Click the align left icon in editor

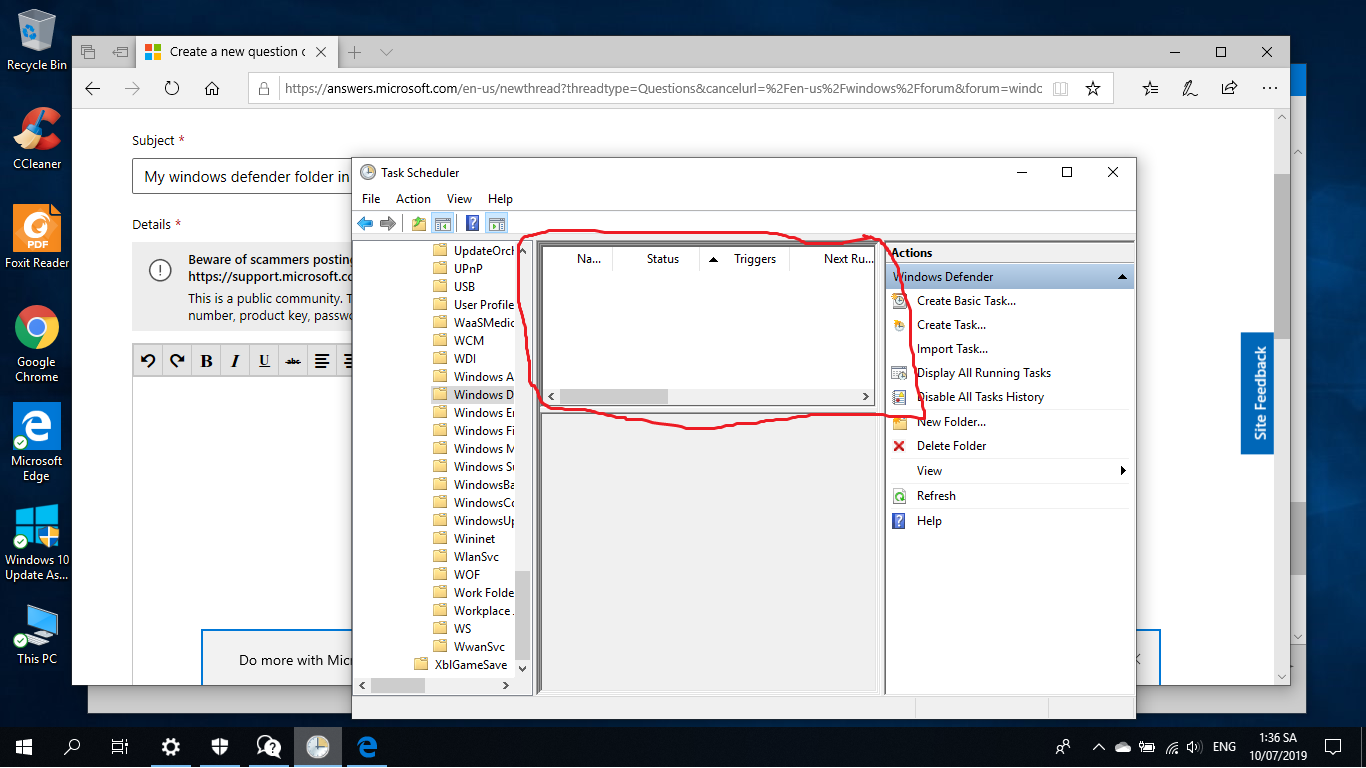[x=322, y=361]
